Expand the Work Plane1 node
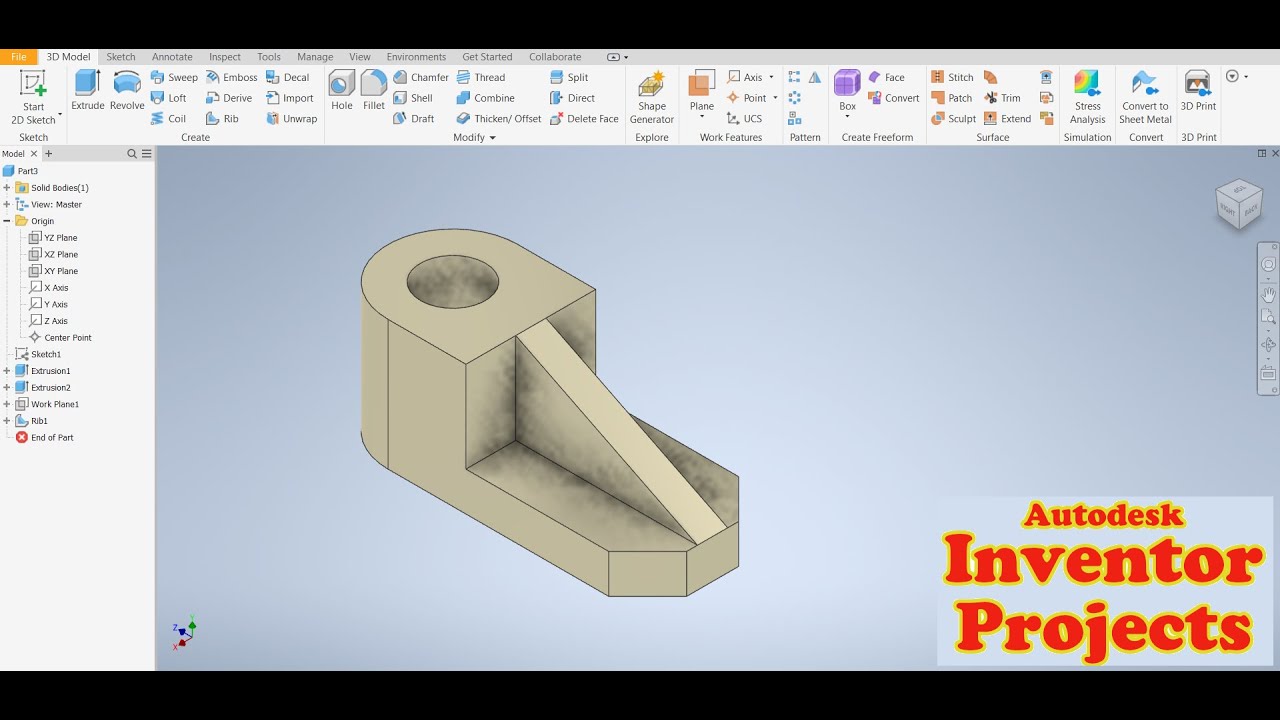Viewport: 1280px width, 720px height. 7,404
